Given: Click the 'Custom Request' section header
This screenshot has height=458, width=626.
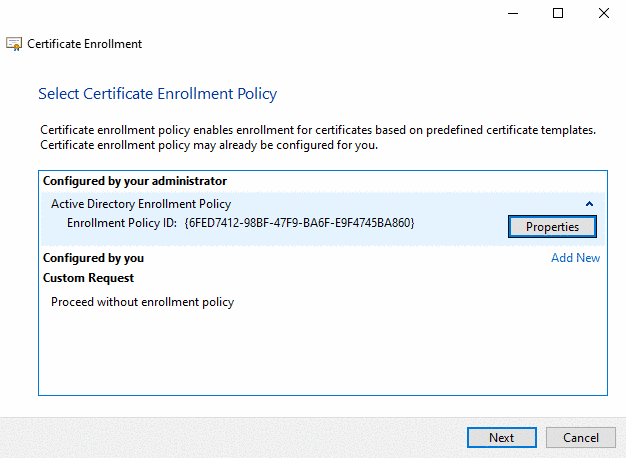Looking at the screenshot, I should (88, 278).
